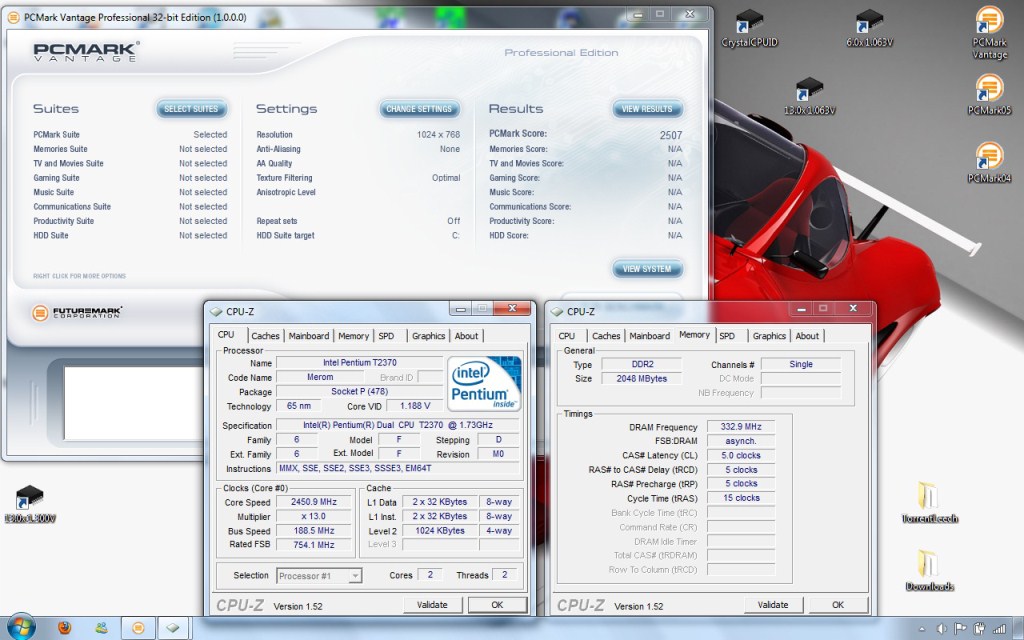Click Validate in left CPU-Z window
The image size is (1024, 640).
432,605
